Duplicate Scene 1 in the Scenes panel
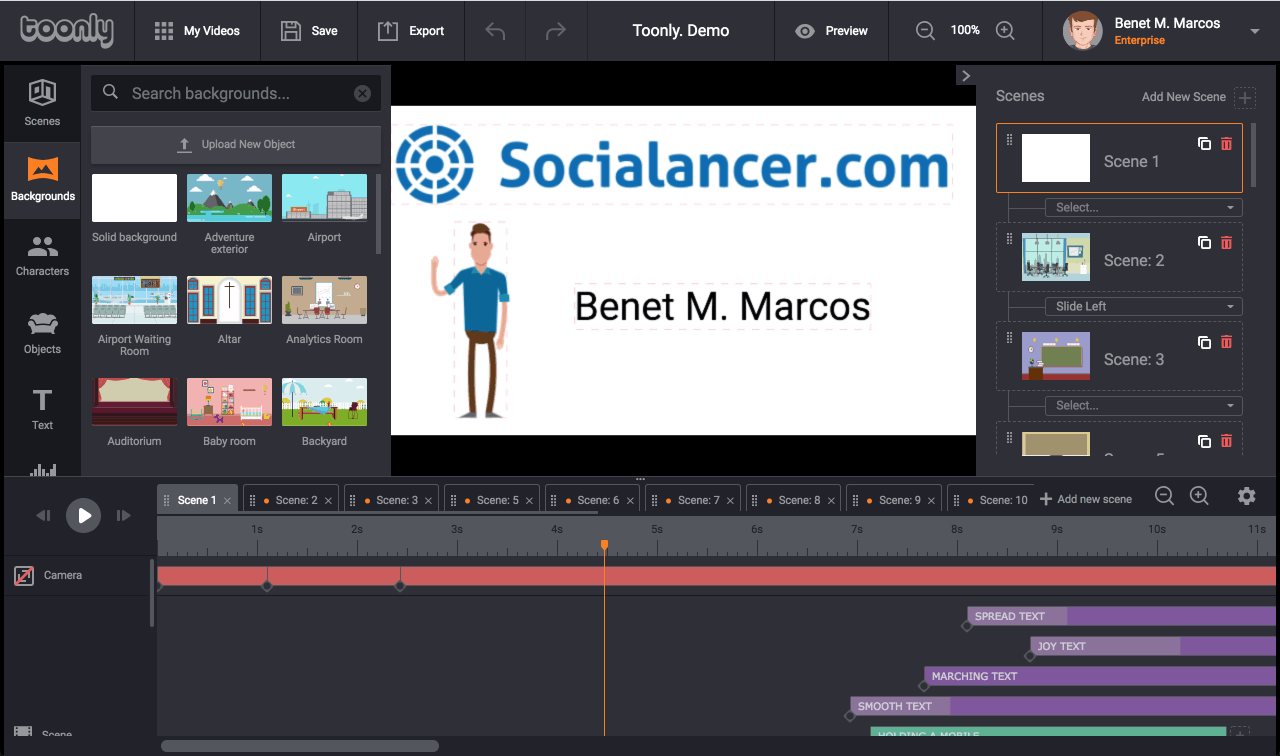The image size is (1280, 756). pos(1204,143)
